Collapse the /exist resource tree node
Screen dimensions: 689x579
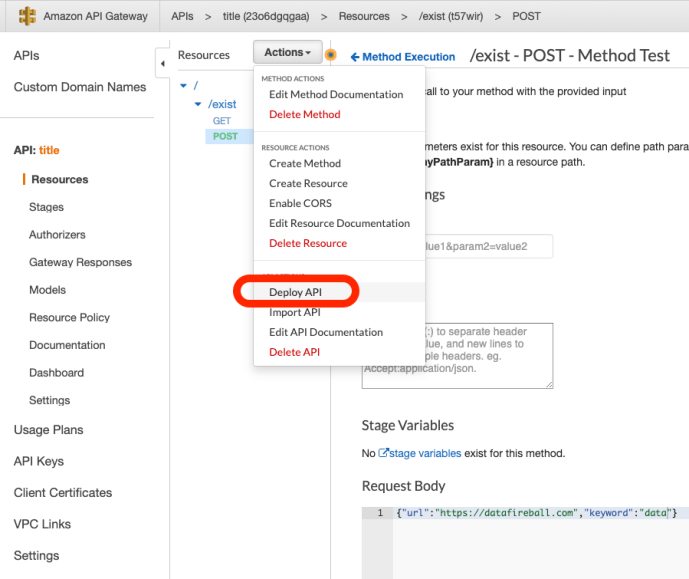[198, 104]
